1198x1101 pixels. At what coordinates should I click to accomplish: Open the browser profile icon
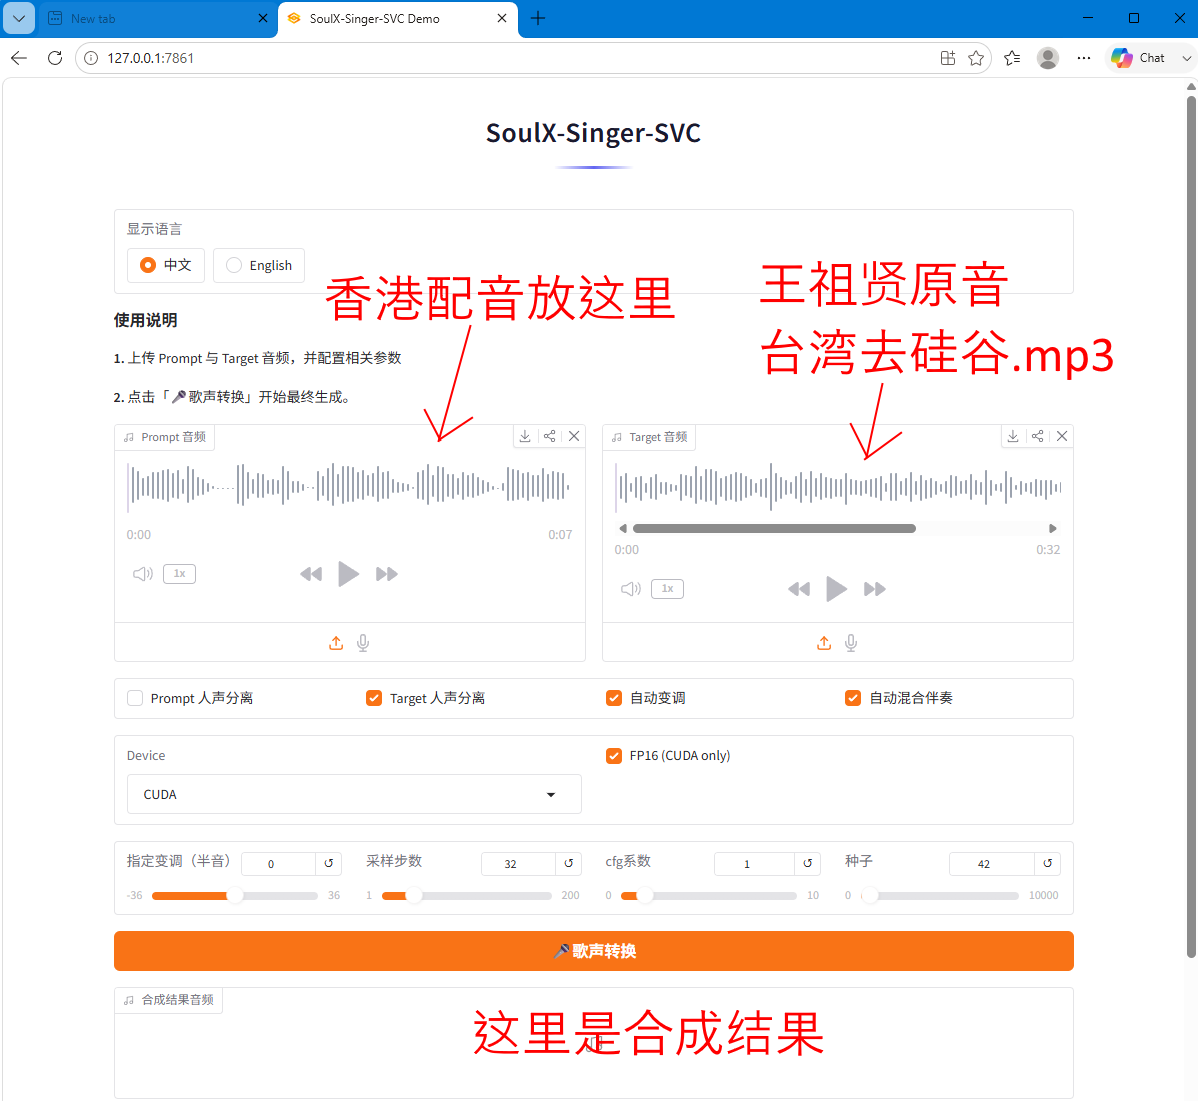pyautogui.click(x=1047, y=58)
